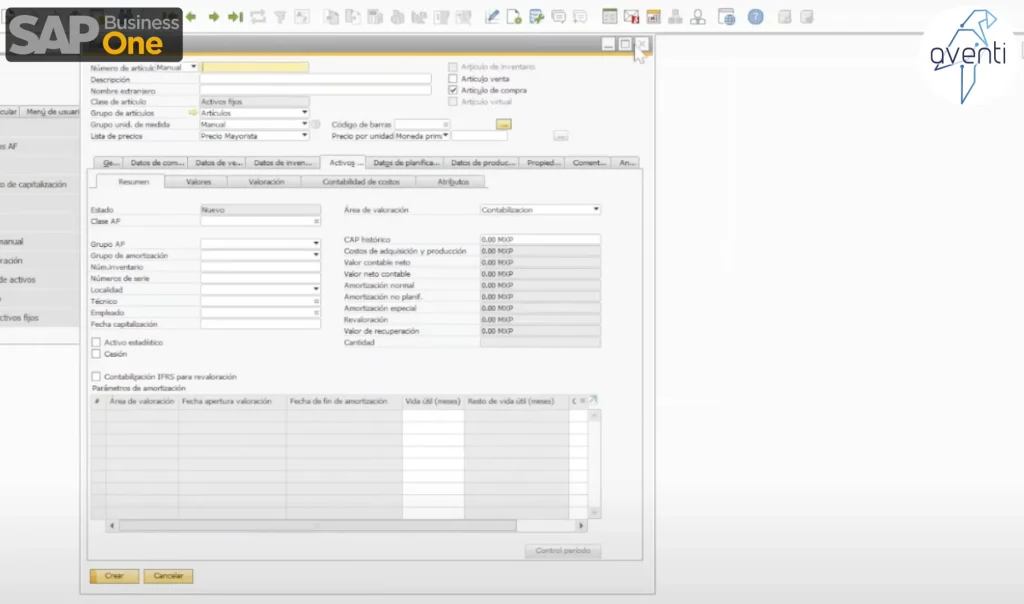Click the horizontal scrollbar right arrow
Screen dimensions: 1024x604
(x=581, y=526)
